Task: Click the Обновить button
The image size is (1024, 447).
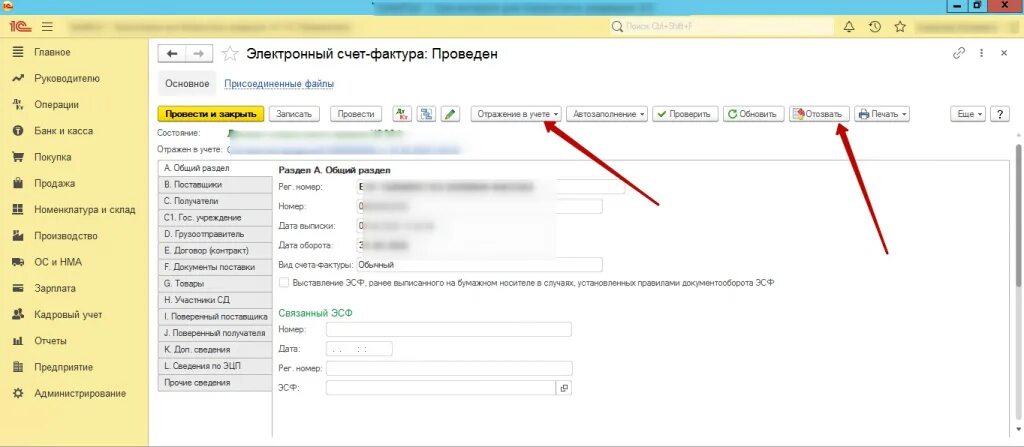Action: [753, 114]
